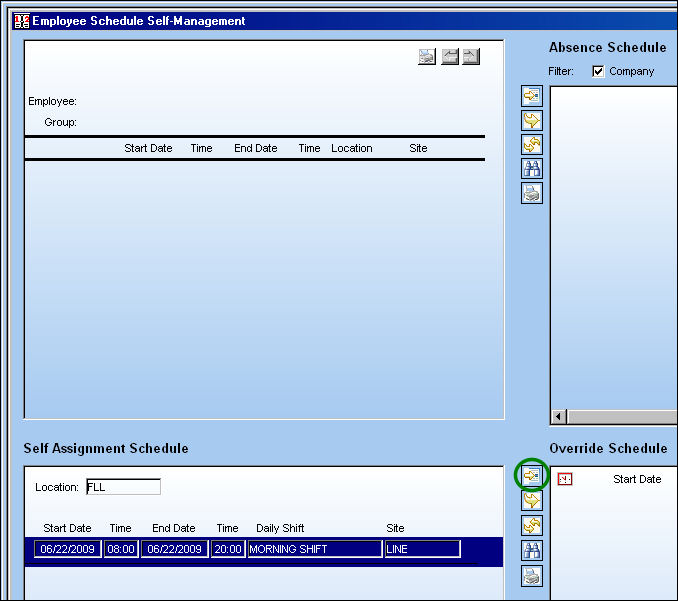Click the Company label beside the filter checkbox
The width and height of the screenshot is (678, 601).
tap(631, 71)
